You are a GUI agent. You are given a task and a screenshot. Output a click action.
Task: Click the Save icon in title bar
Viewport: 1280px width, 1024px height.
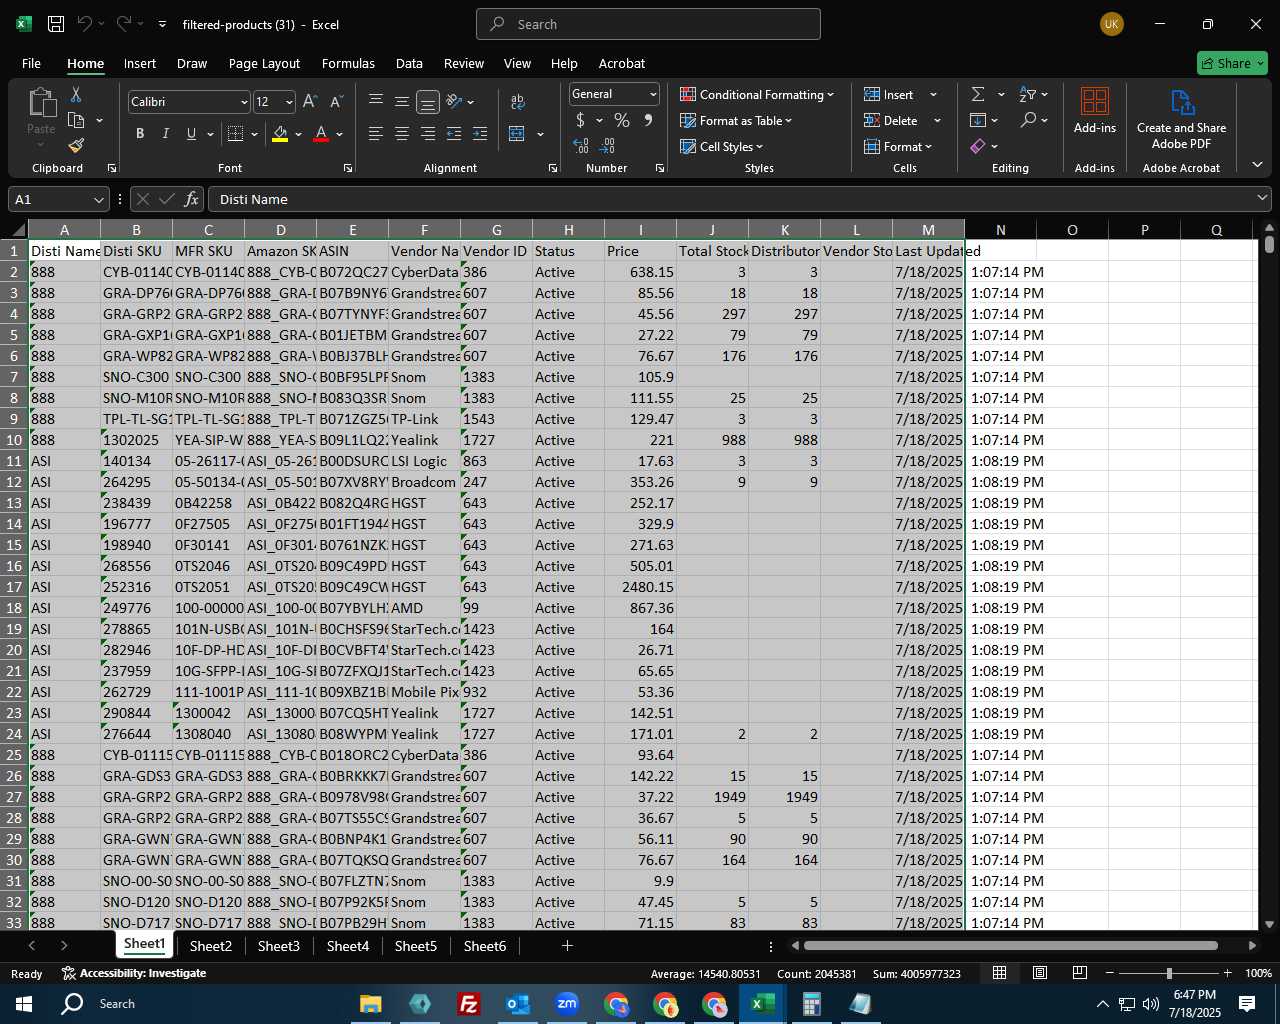coord(56,24)
